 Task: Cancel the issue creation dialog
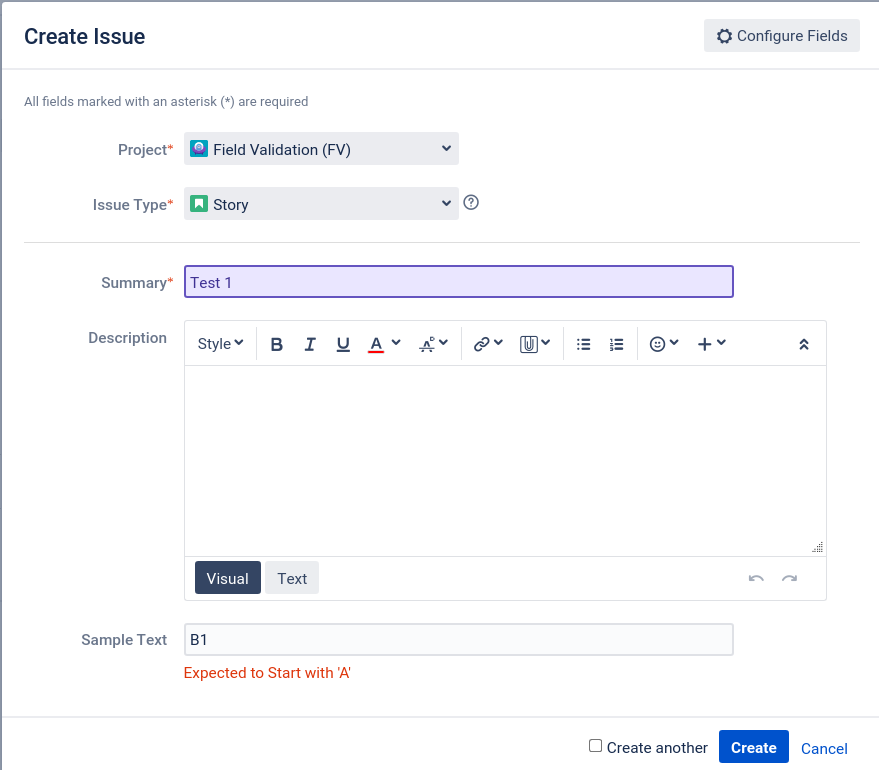point(824,748)
